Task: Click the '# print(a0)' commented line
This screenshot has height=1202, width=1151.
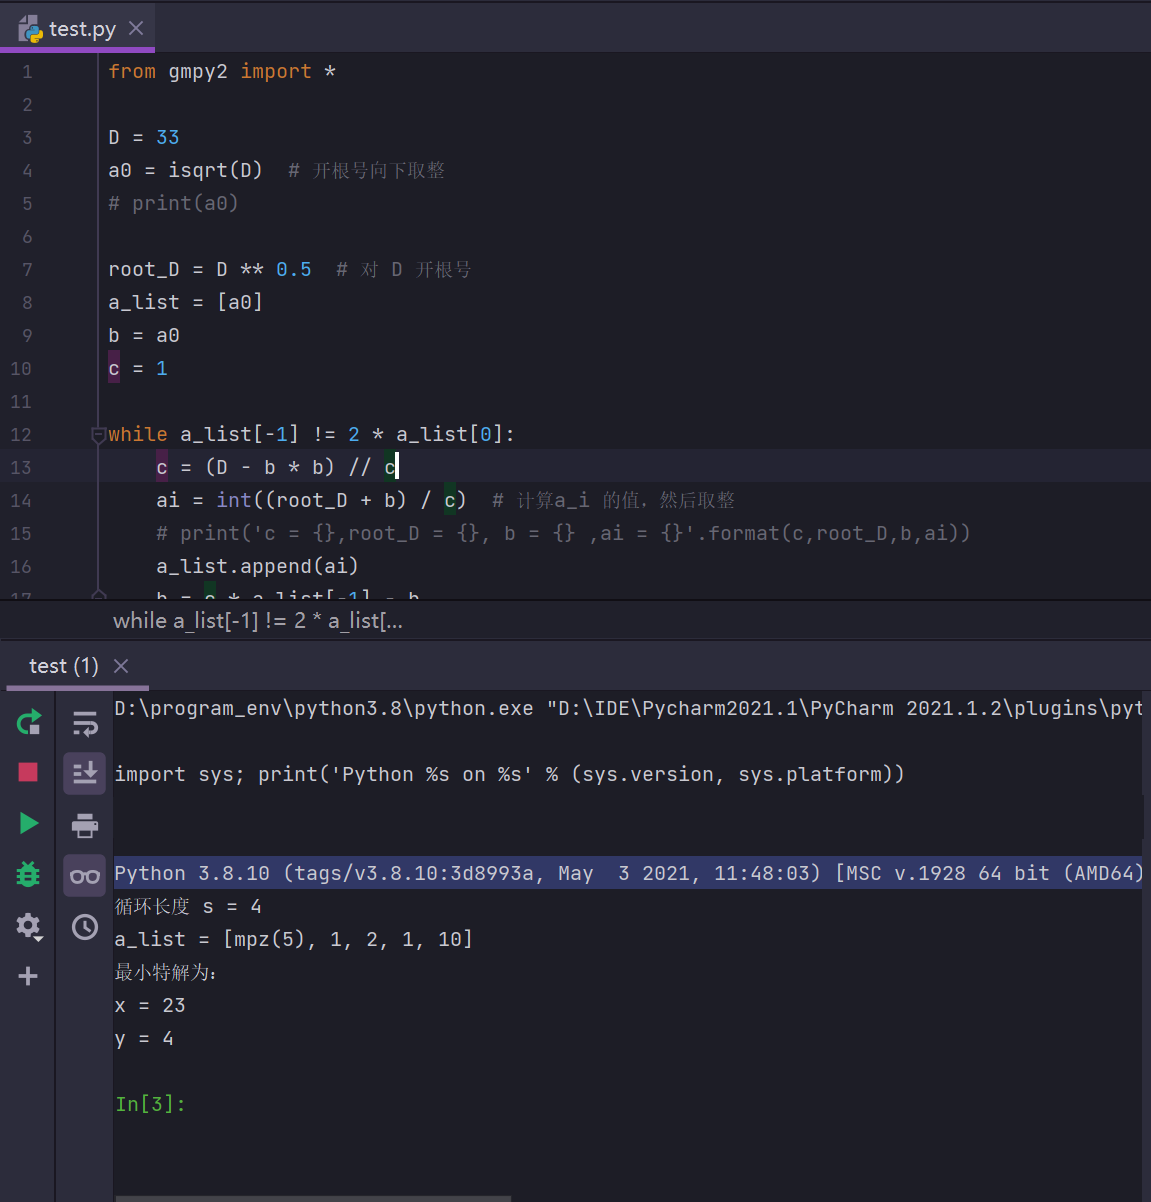Action: point(173,203)
